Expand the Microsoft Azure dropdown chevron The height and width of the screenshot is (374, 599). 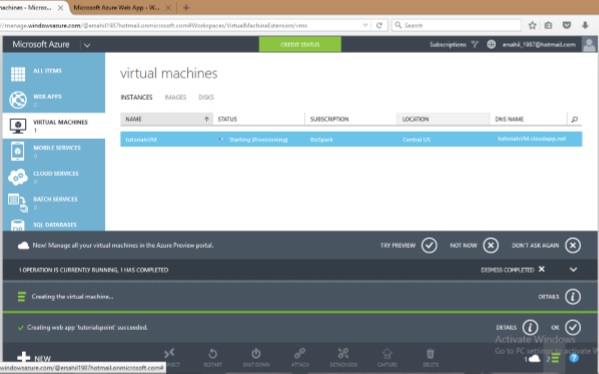(x=87, y=45)
